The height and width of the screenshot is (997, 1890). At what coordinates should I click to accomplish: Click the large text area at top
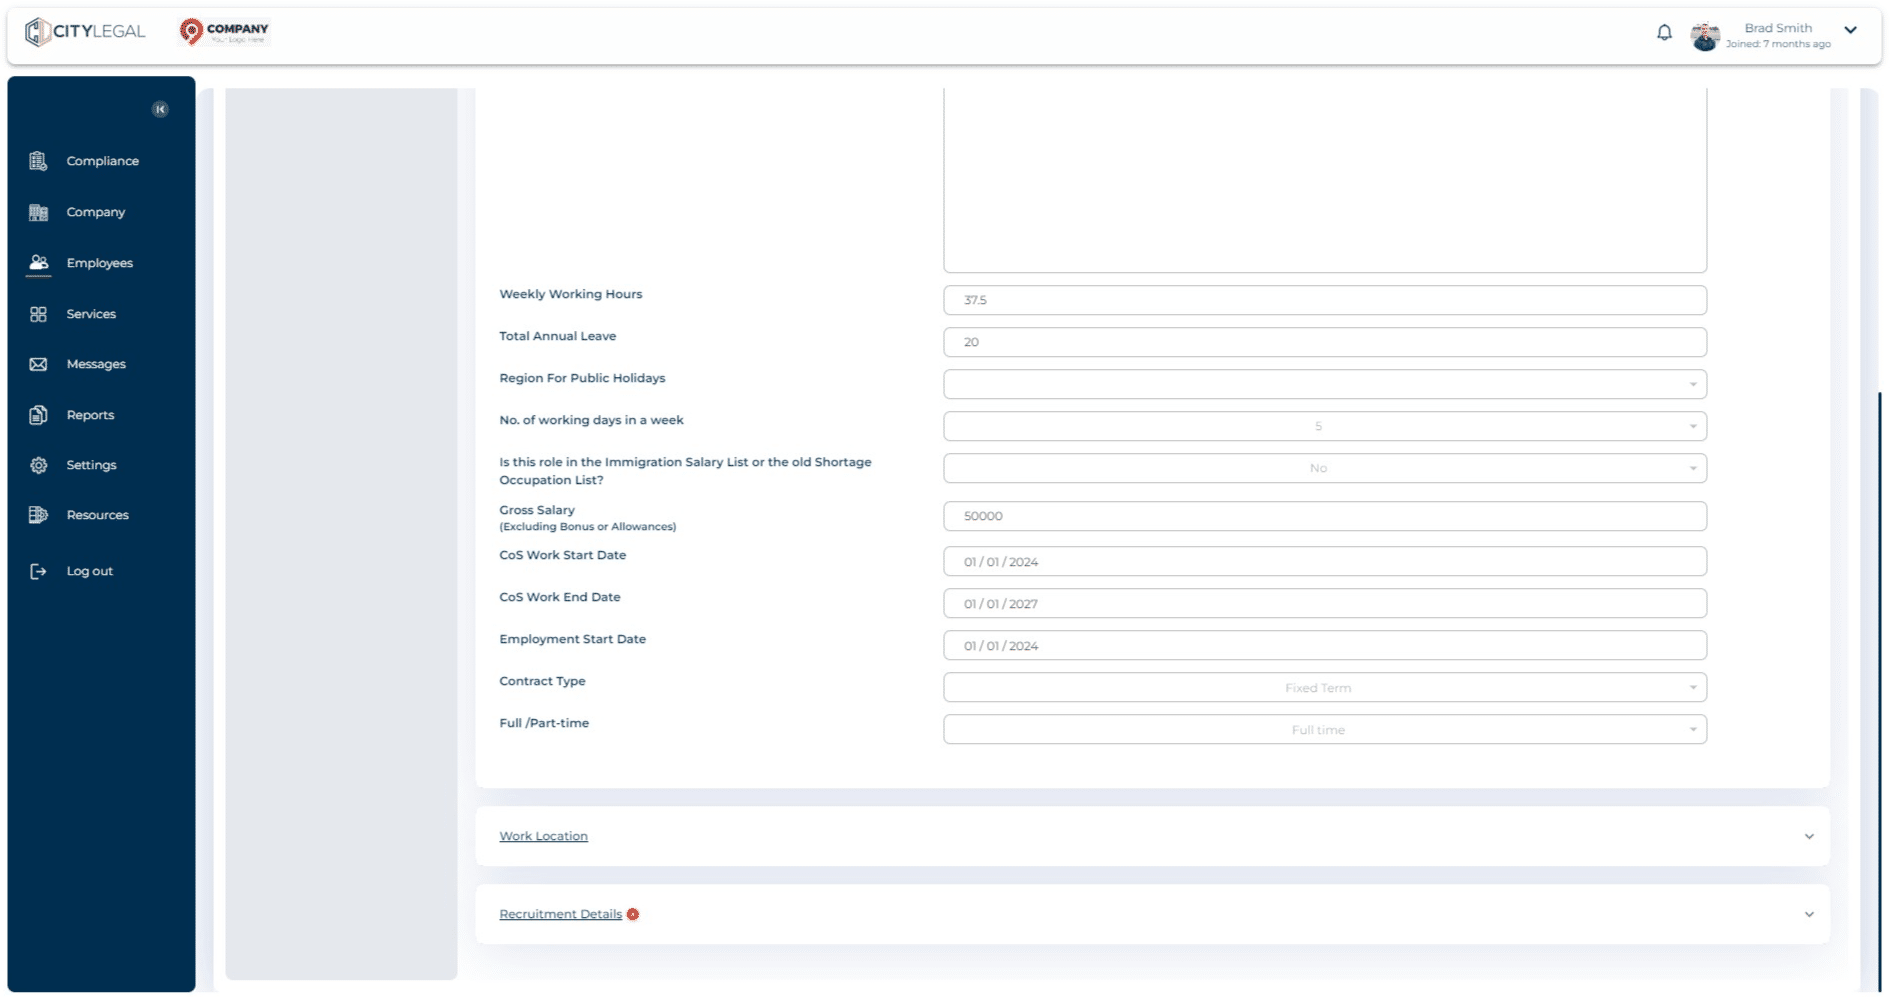pyautogui.click(x=1324, y=180)
